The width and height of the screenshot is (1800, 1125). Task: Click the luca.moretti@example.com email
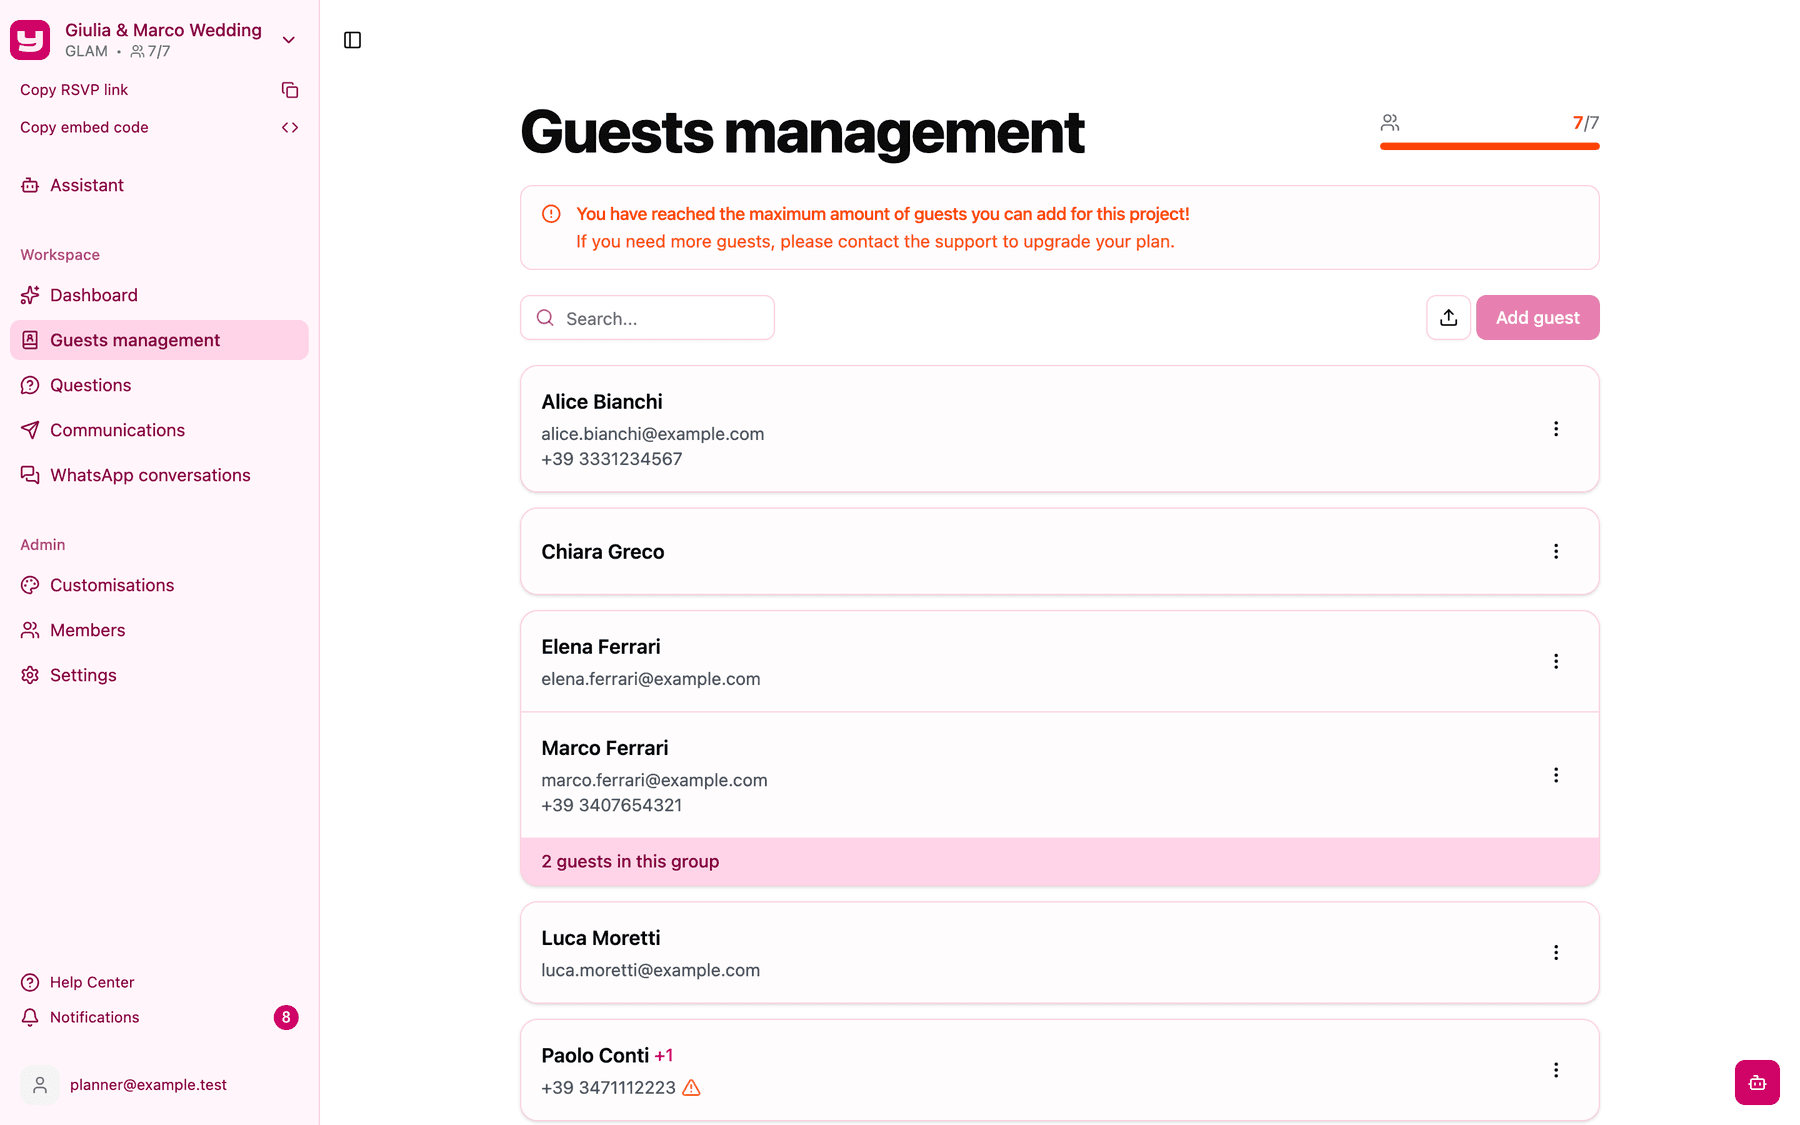tap(651, 970)
